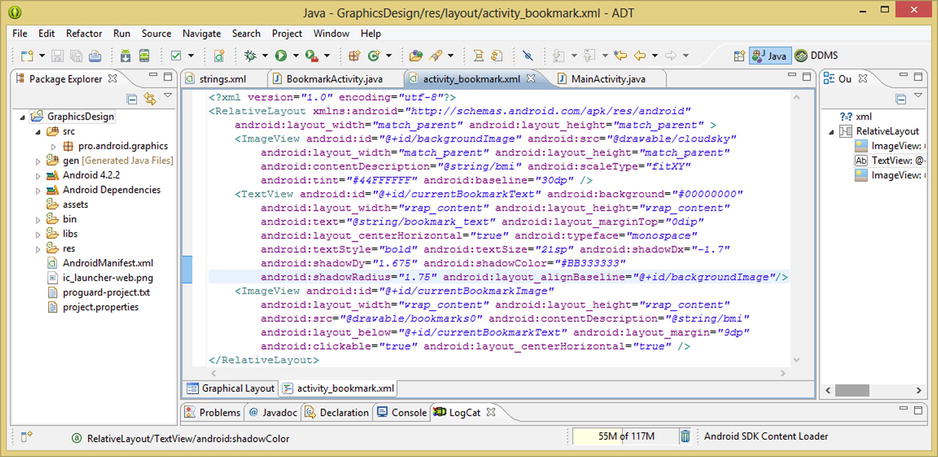
Task: Open the Debug dropdown arrow
Action: 264,56
